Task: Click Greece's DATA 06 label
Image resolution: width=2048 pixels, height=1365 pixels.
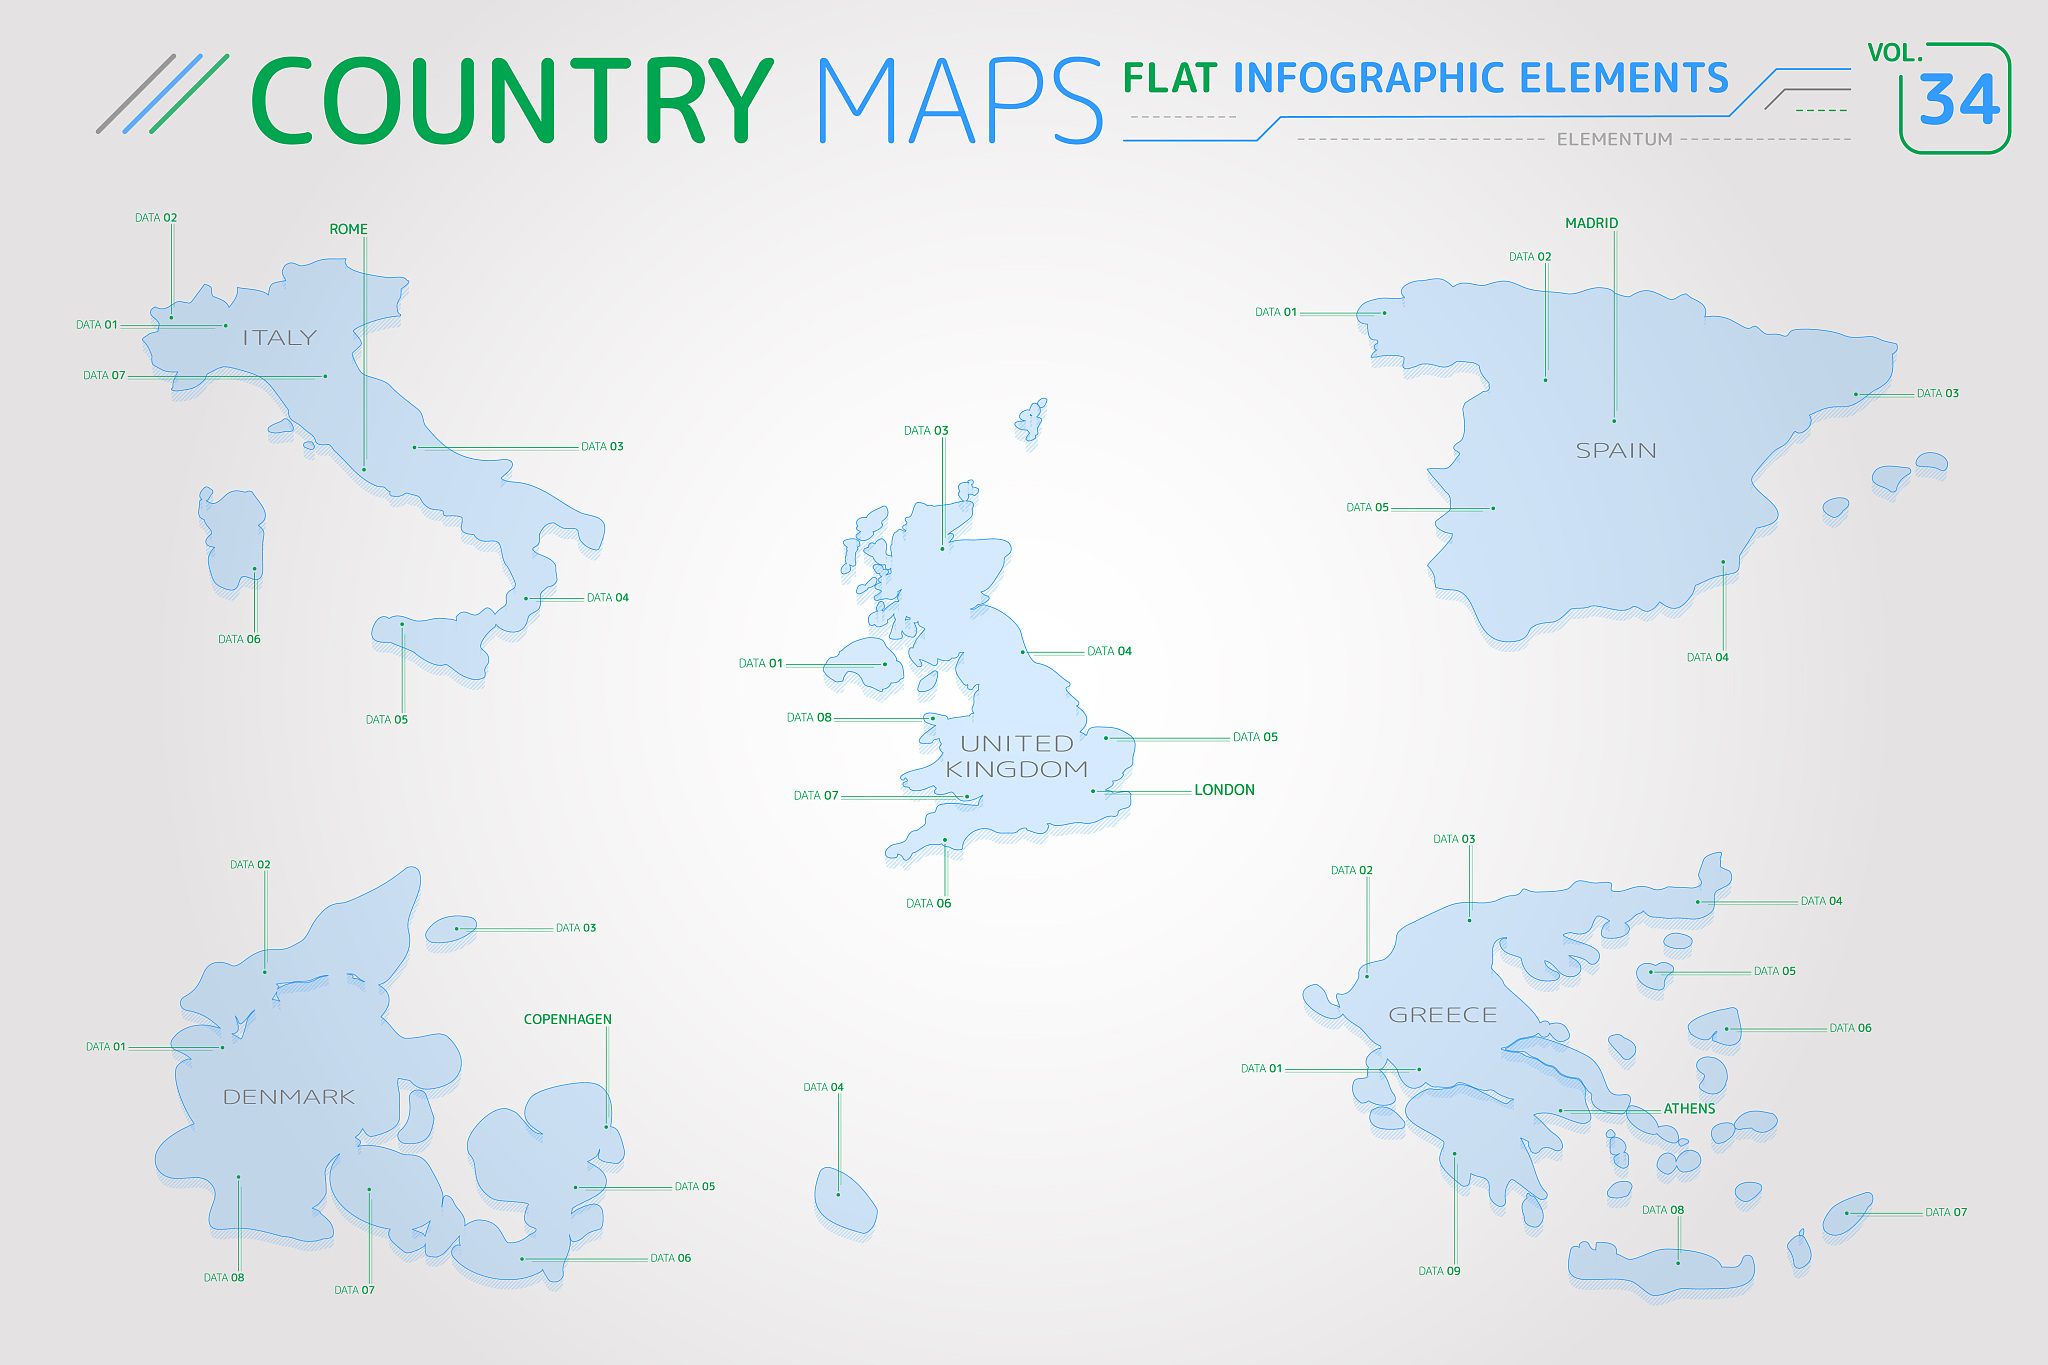Action: [1850, 1029]
